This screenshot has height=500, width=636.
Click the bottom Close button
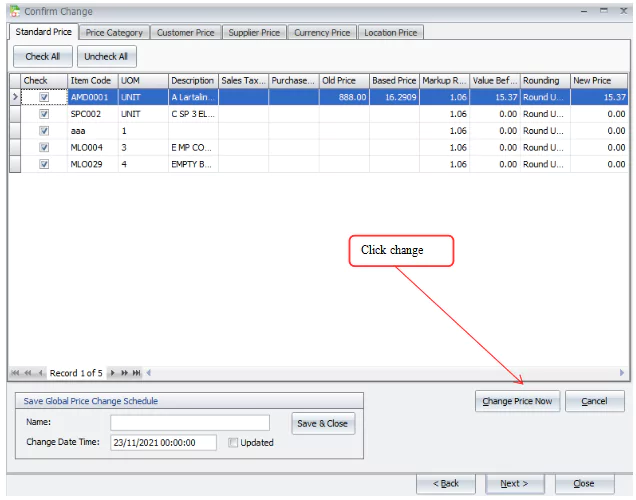(584, 483)
